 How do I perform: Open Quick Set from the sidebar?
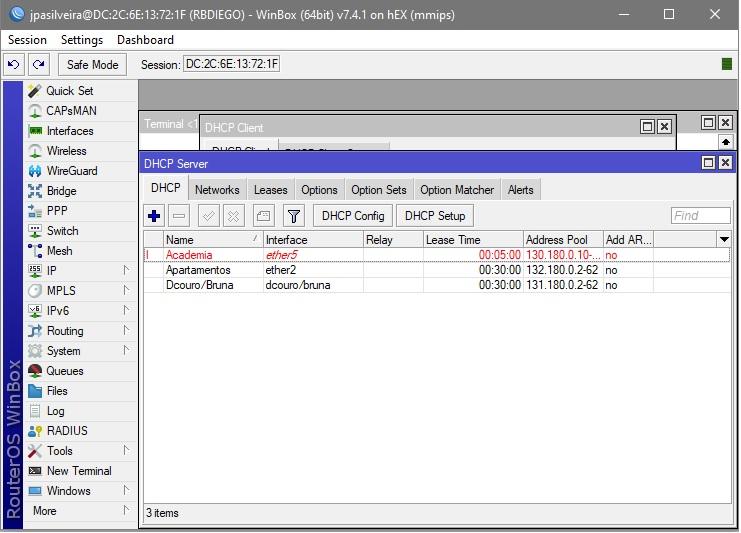80,91
